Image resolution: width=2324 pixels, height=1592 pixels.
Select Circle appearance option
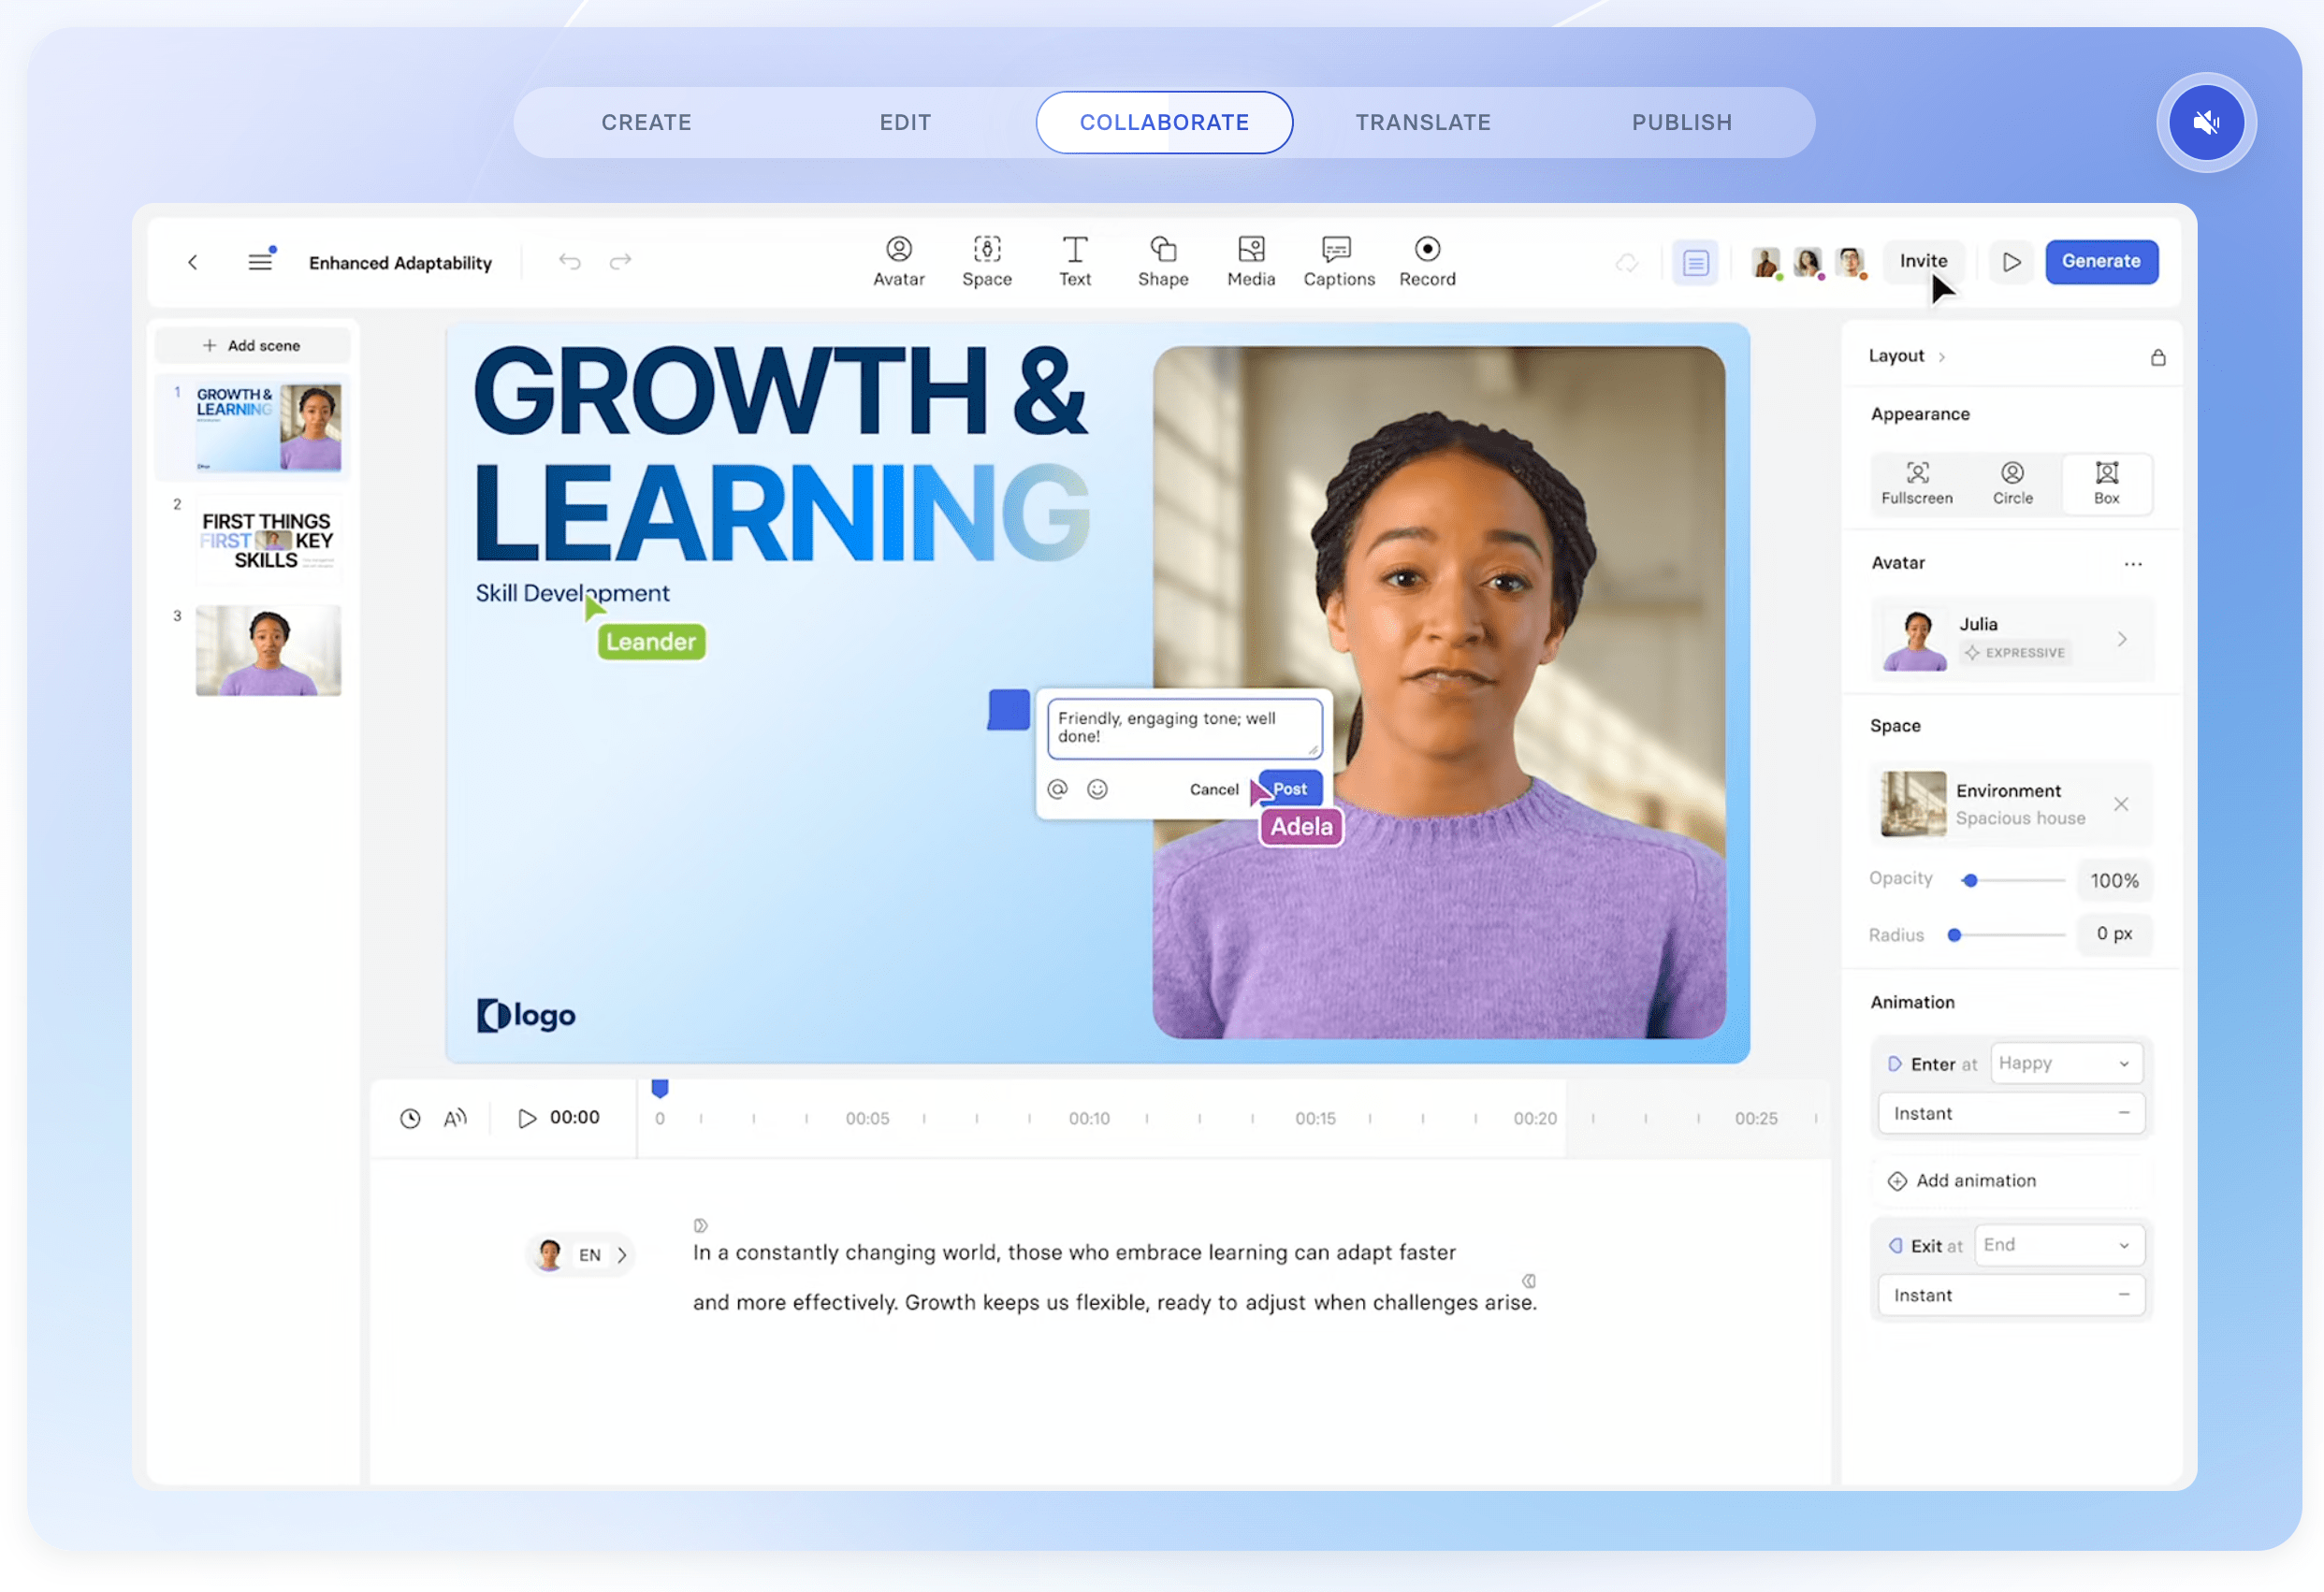(x=2012, y=484)
